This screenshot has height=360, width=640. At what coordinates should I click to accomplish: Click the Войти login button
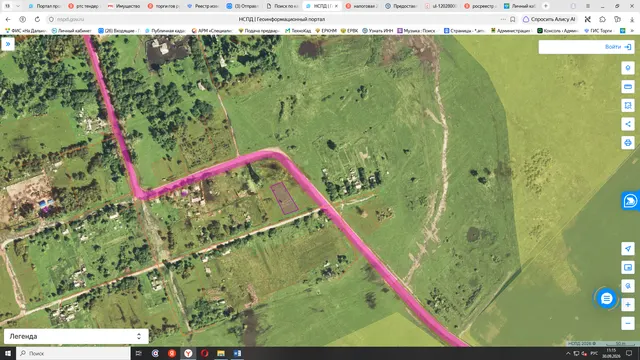pos(618,47)
